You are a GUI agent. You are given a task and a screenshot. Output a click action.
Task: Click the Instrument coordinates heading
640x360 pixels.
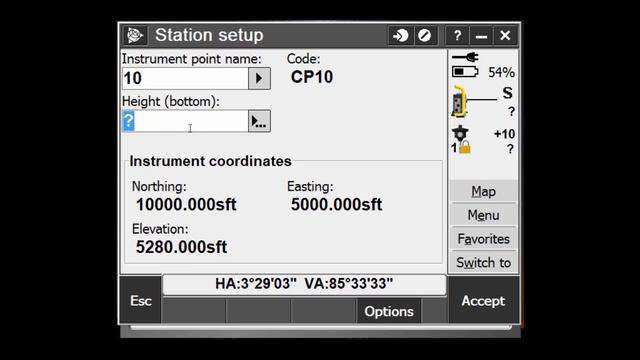[211, 161]
